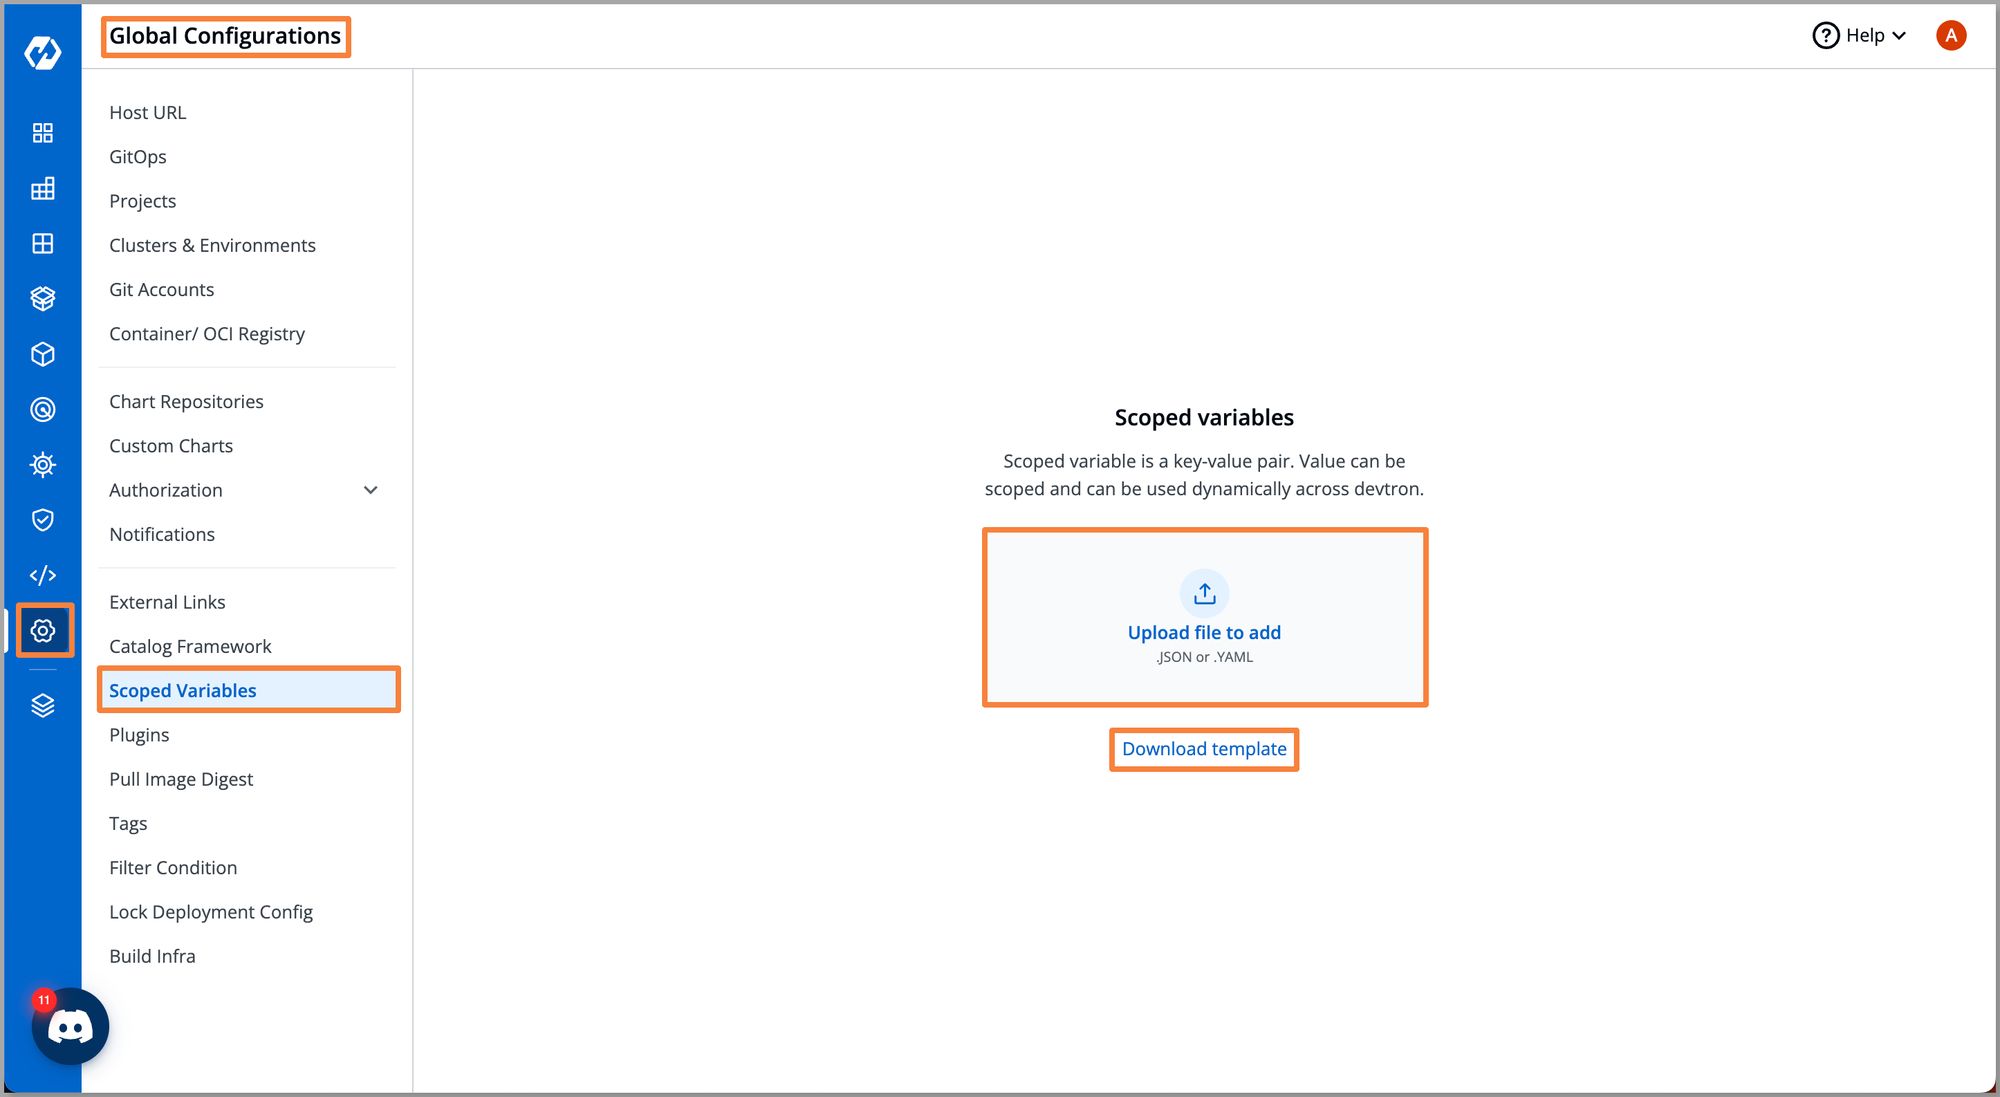Click Download template link below upload
This screenshot has height=1097, width=2000.
pos(1203,748)
